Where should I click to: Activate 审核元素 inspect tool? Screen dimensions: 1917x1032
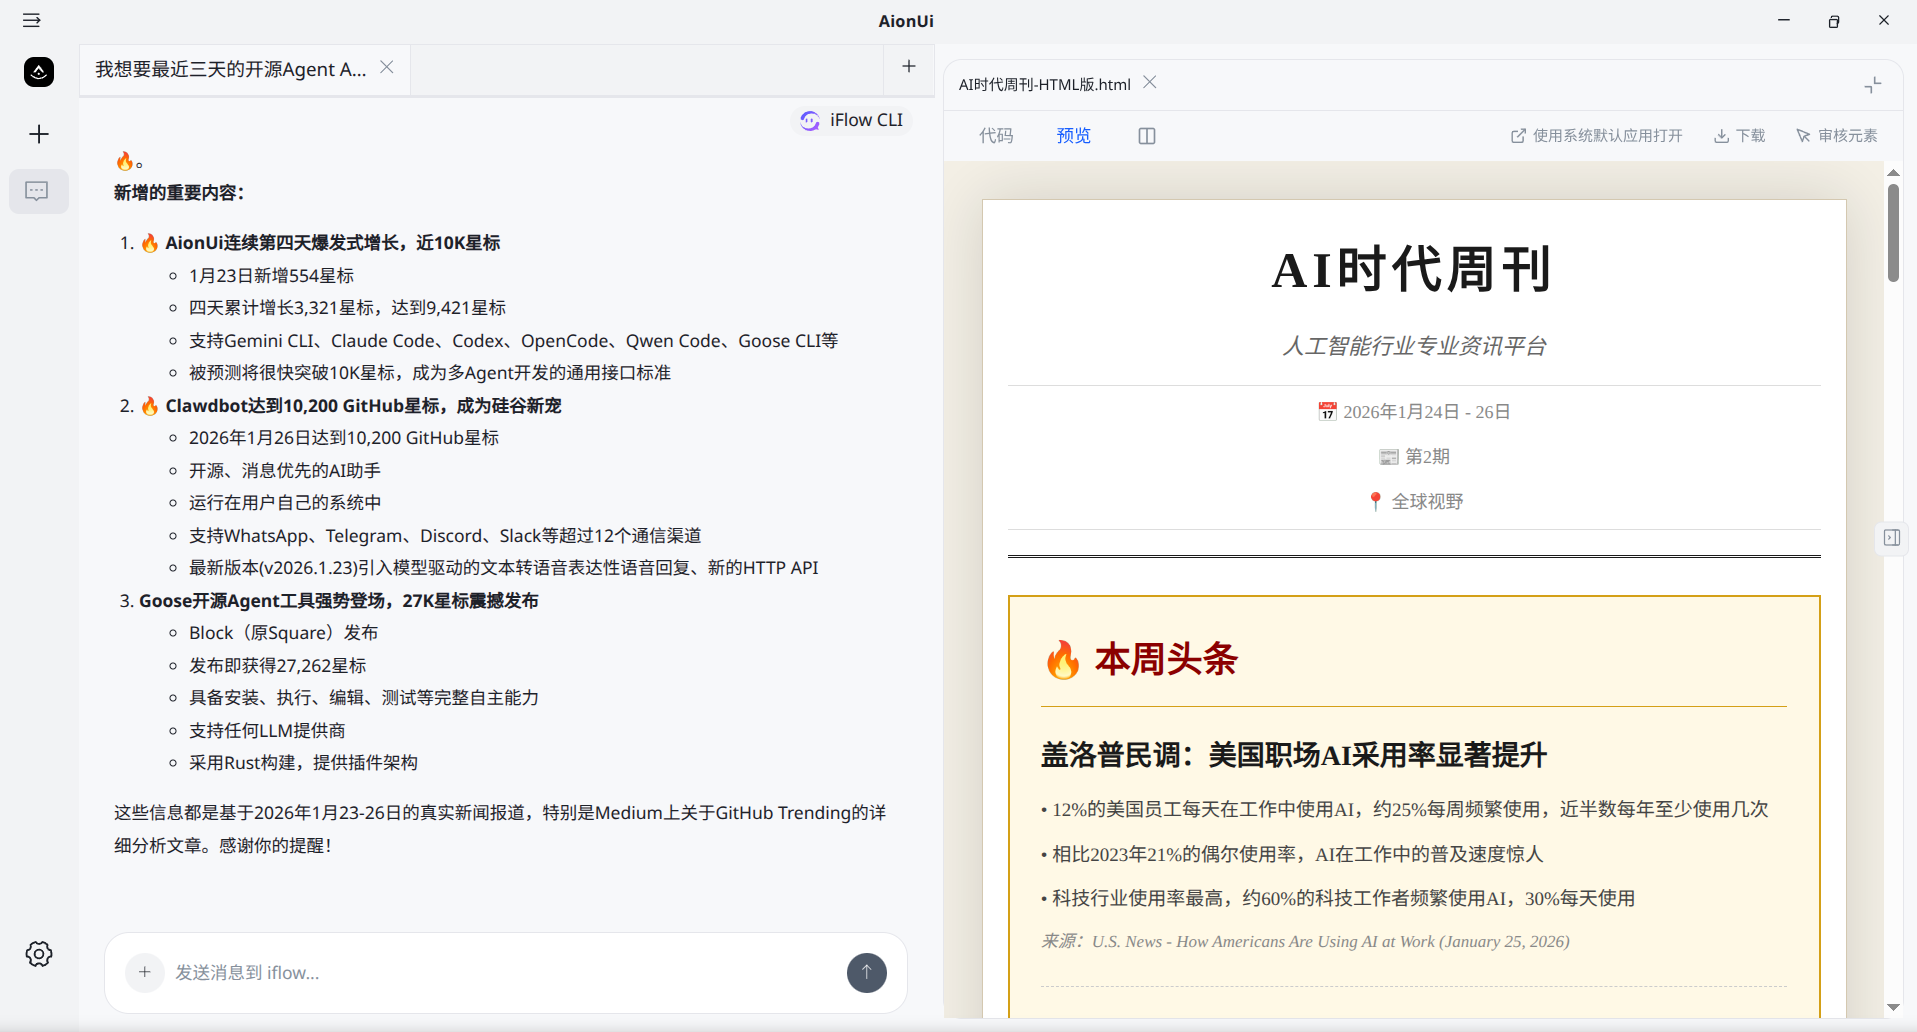[x=1836, y=135]
